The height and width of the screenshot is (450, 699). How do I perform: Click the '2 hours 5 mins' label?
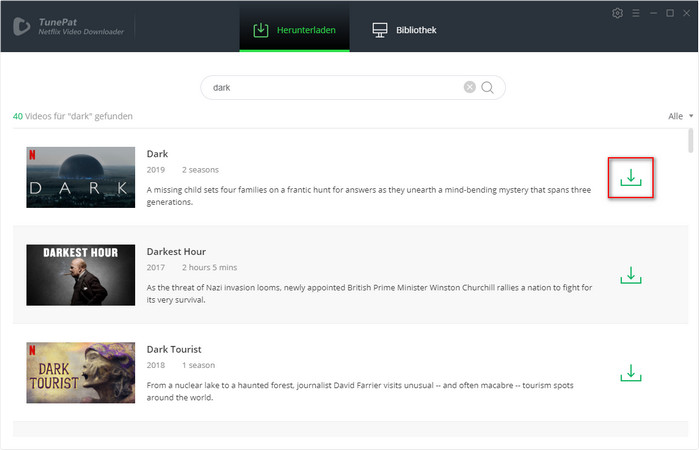coord(209,268)
